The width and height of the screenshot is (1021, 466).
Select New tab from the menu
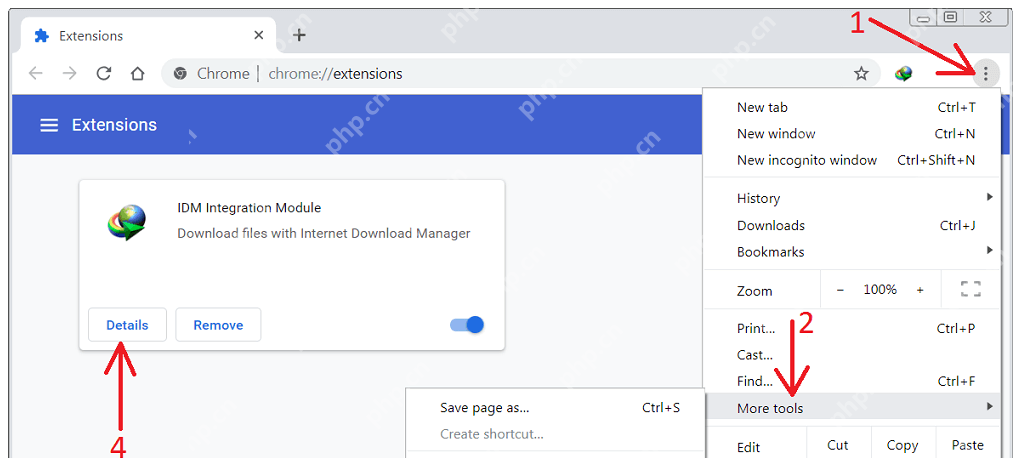click(x=852, y=107)
